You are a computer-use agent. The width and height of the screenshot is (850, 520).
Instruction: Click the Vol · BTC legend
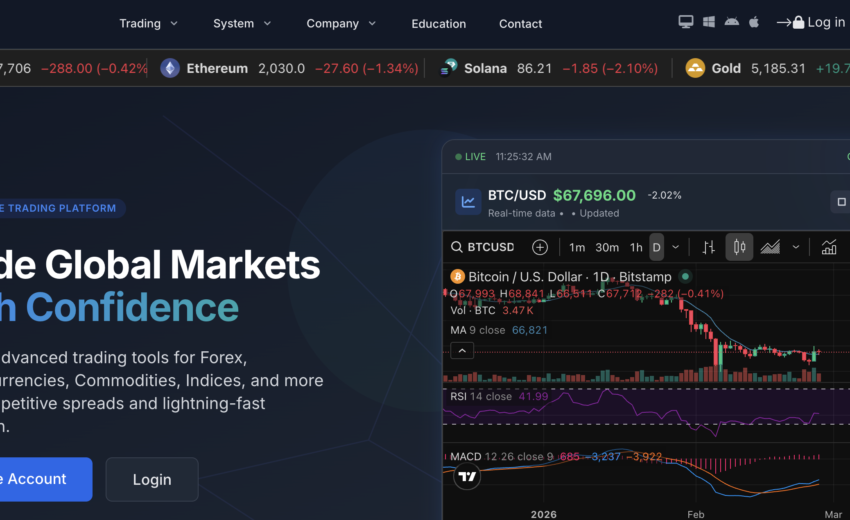[x=473, y=310]
